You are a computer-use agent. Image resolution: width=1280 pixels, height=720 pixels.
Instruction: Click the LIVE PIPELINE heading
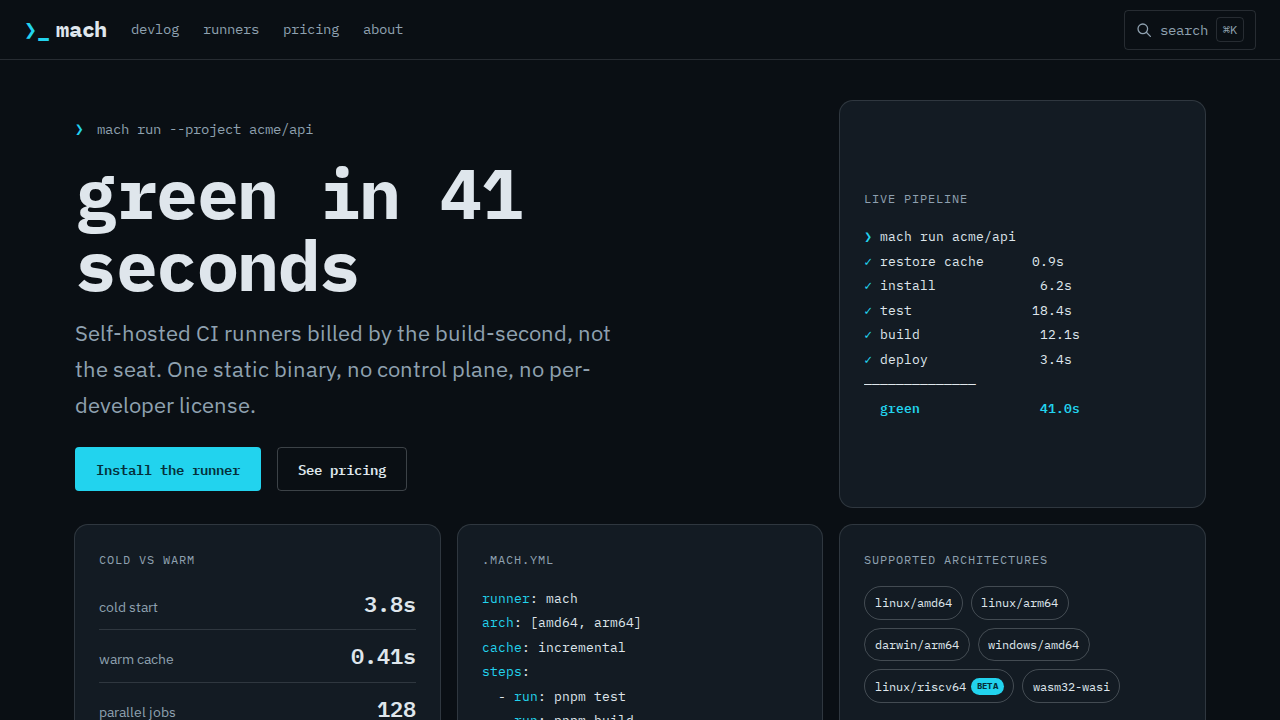(916, 199)
